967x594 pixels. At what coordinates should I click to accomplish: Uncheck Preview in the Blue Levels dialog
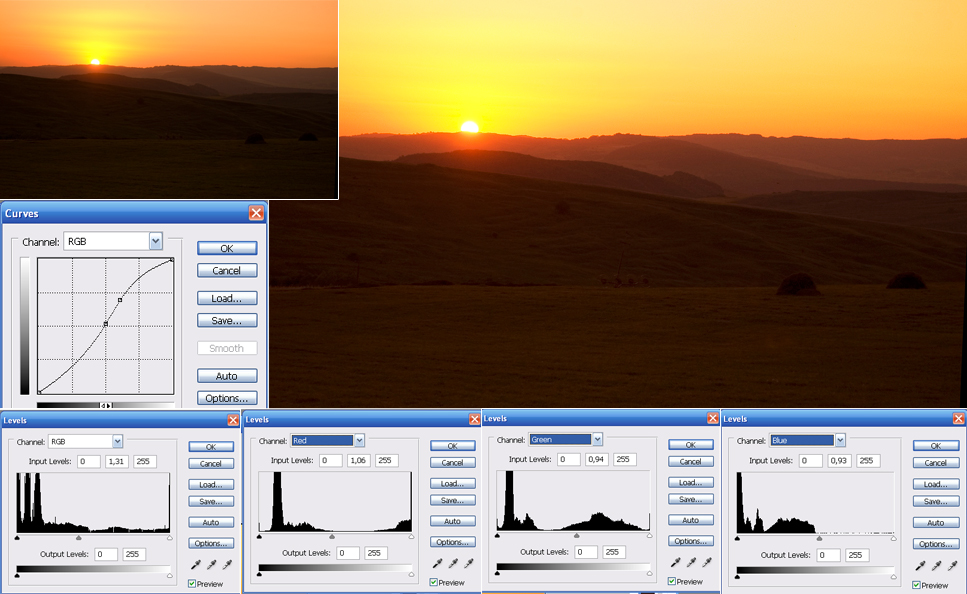click(x=917, y=585)
